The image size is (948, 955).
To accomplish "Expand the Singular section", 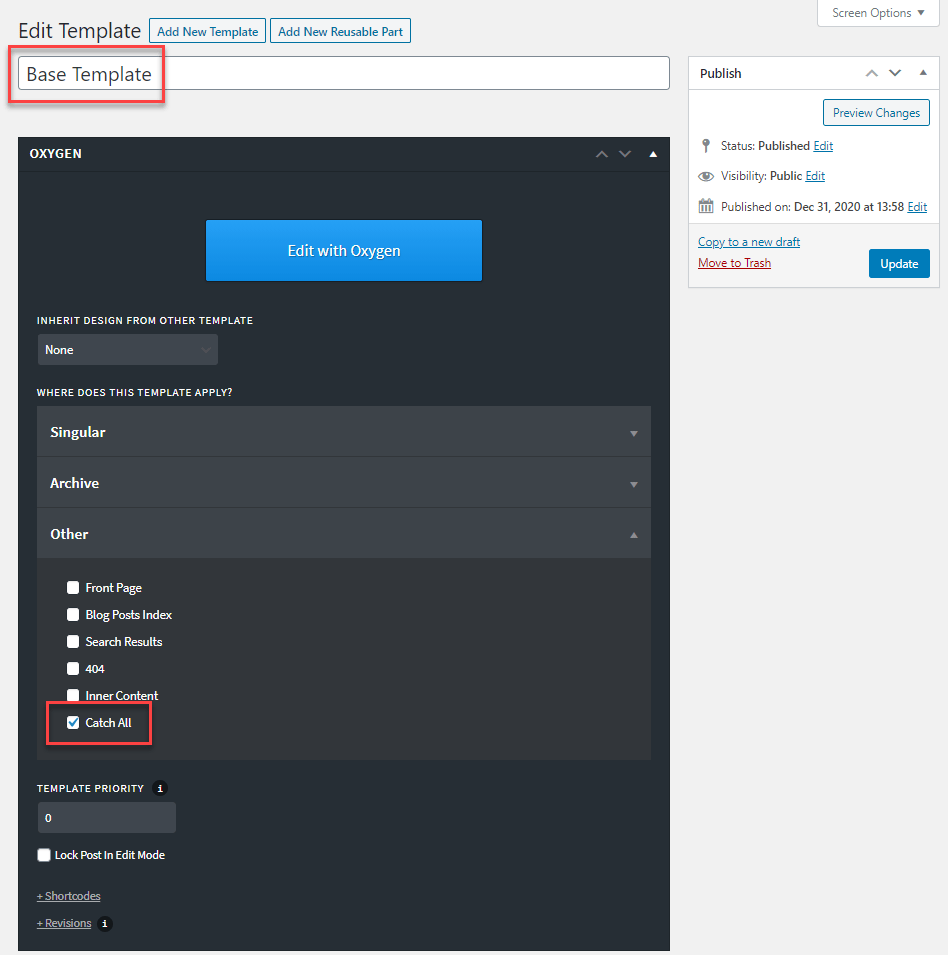I will pos(344,432).
